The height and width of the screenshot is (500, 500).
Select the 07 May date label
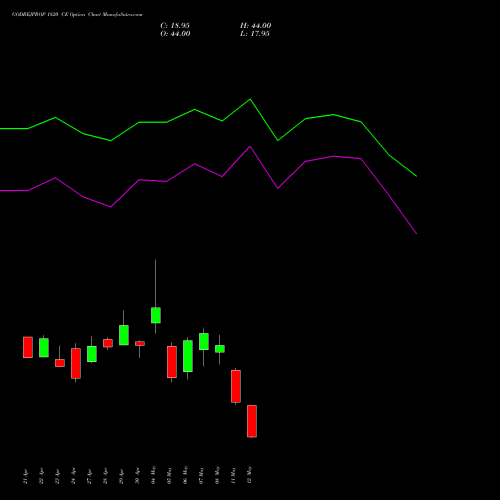pos(202,476)
